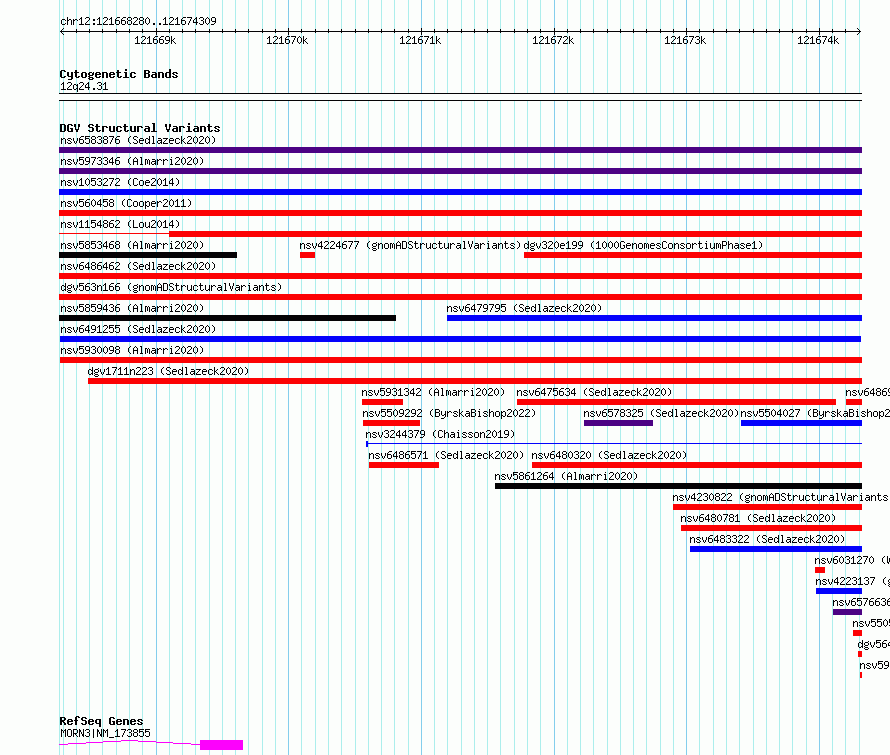This screenshot has width=890, height=755.
Task: Click the black bar of nsv5853468
Action: pyautogui.click(x=148, y=255)
